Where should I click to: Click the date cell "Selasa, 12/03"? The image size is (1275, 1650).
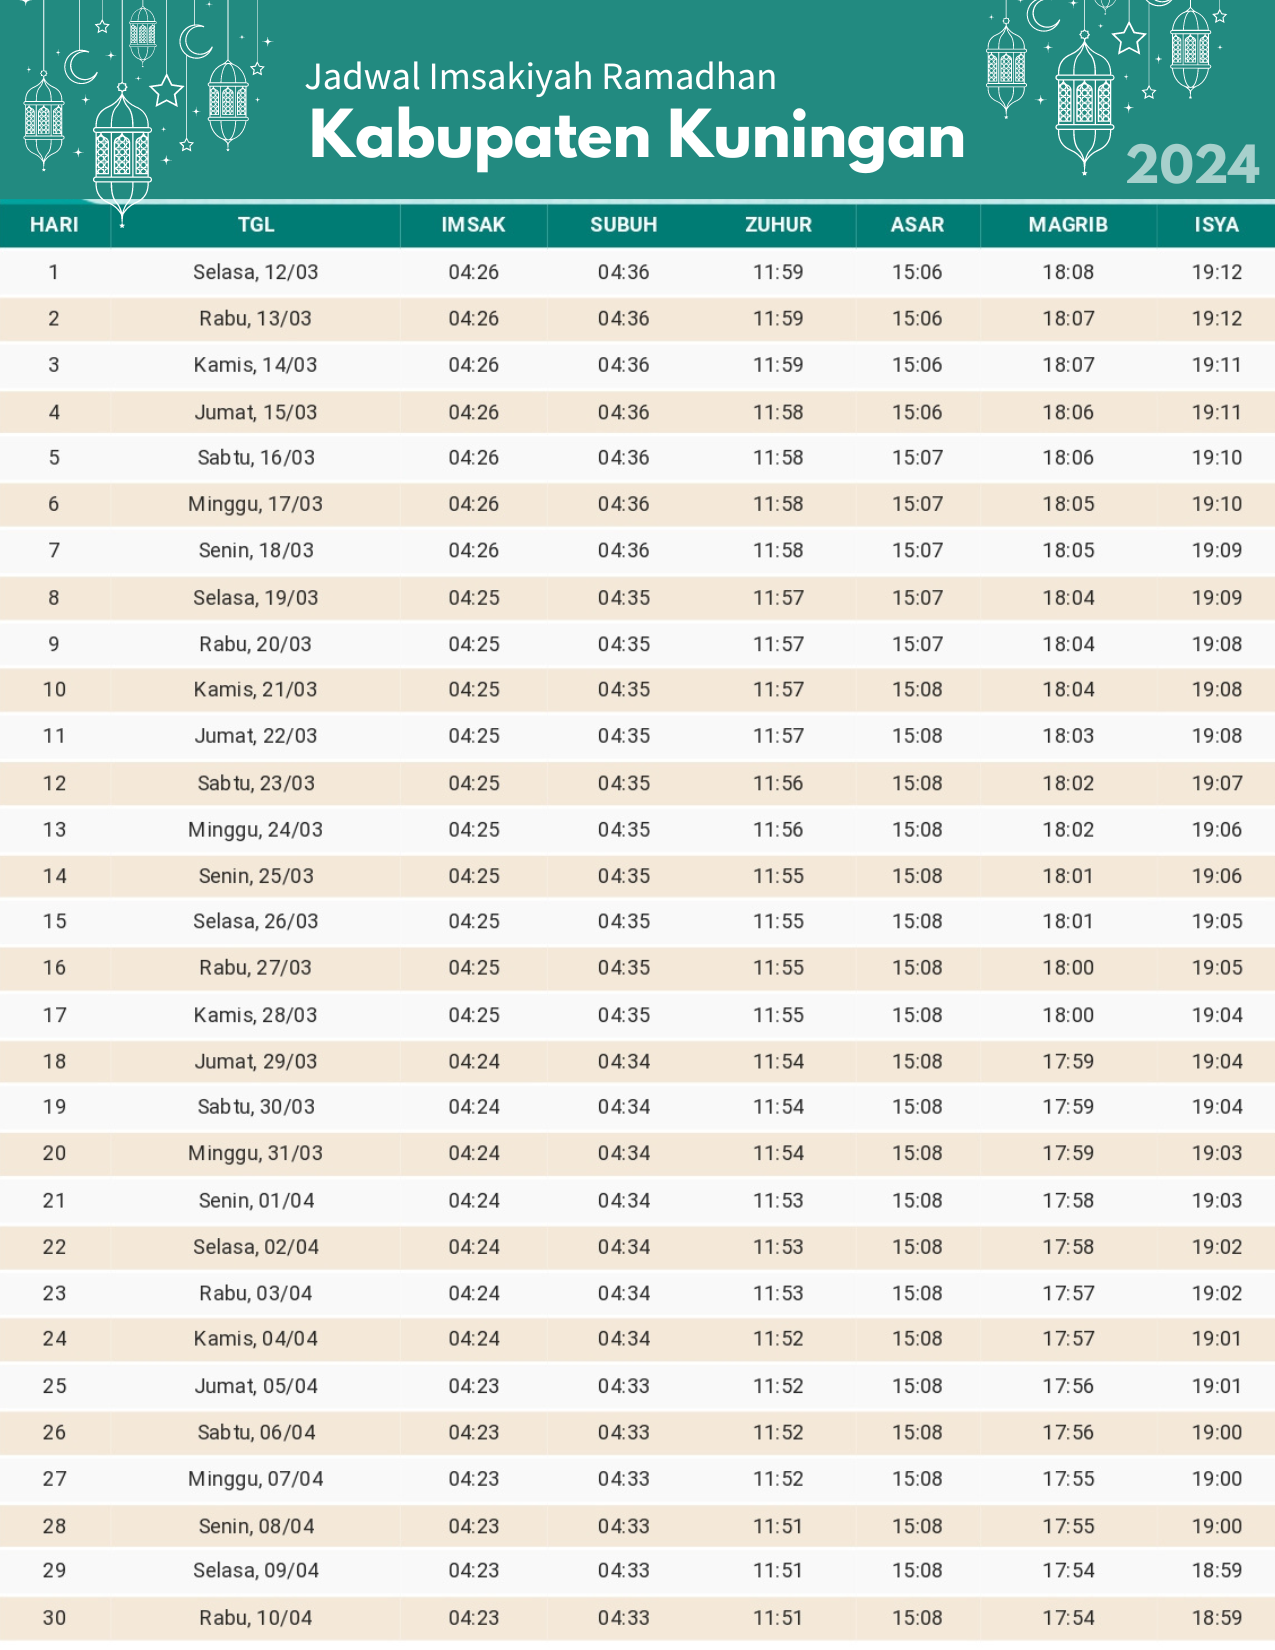pos(256,272)
